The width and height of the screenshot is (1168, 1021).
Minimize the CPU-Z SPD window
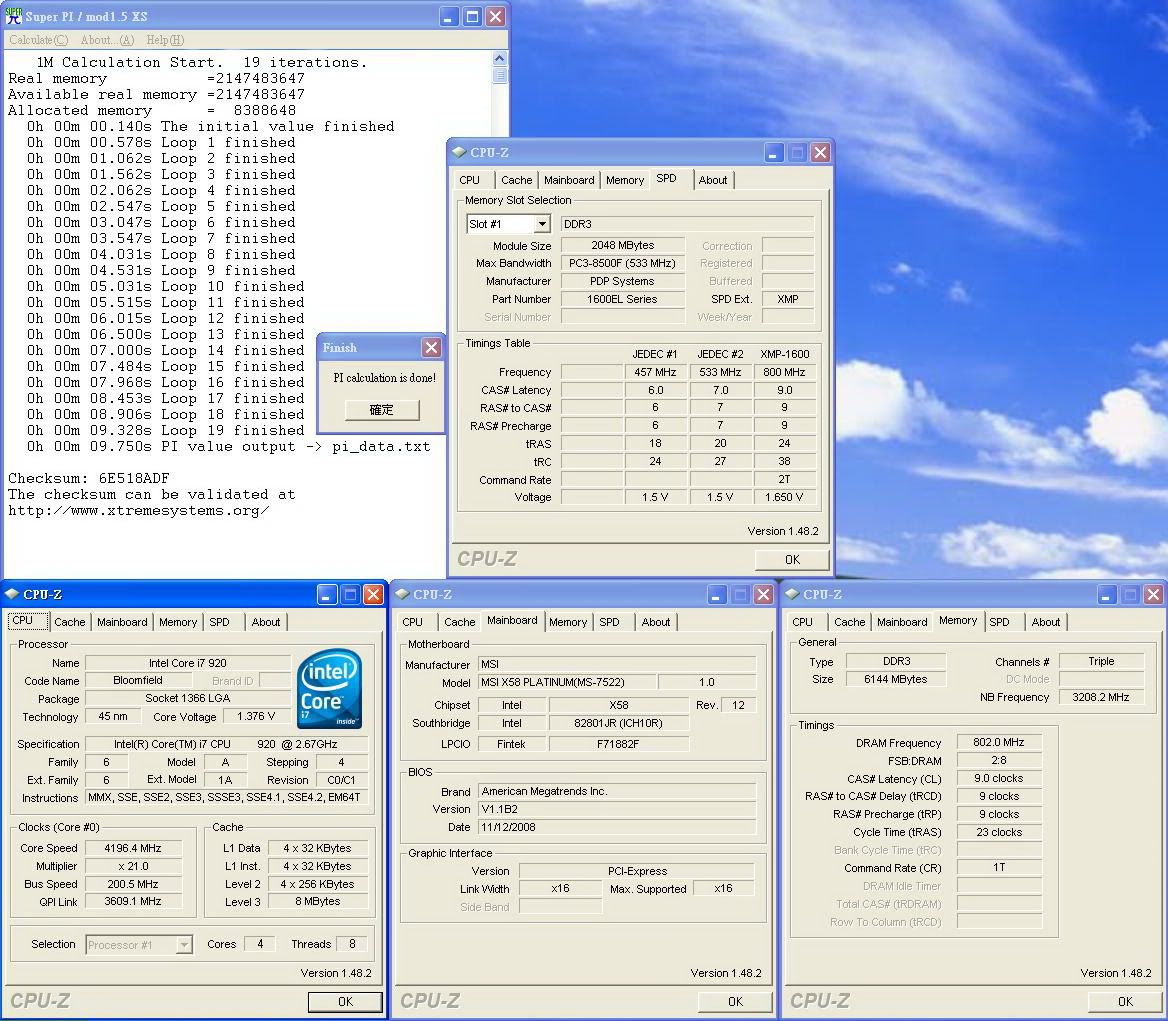[x=773, y=153]
